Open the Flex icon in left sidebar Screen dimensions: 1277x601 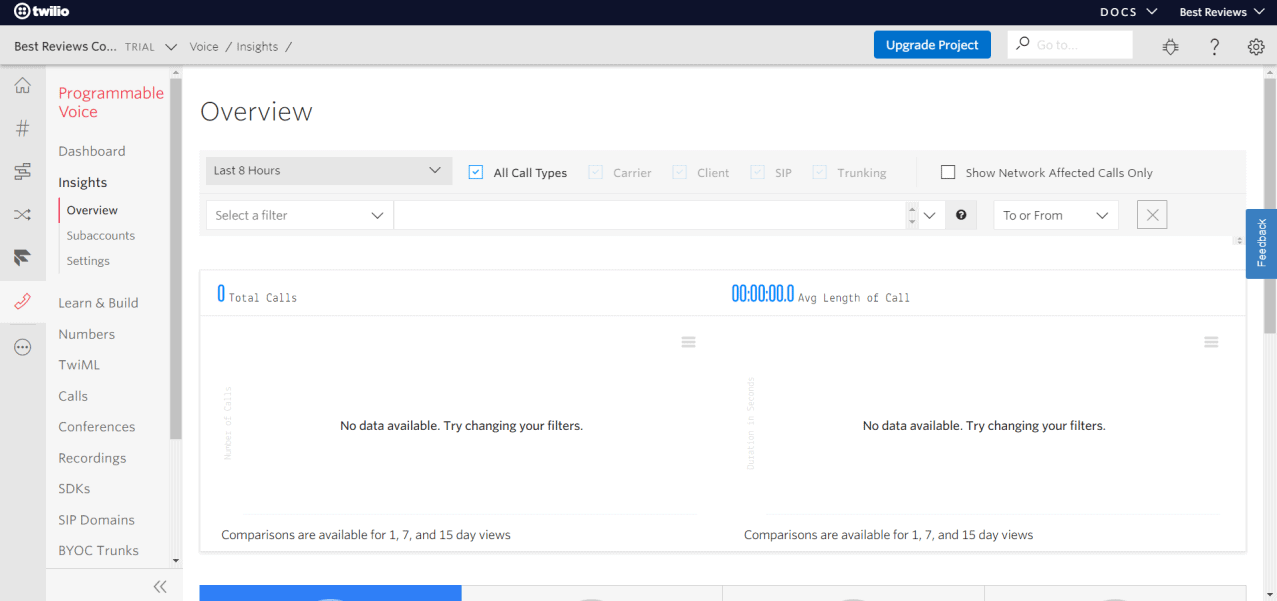[22, 257]
